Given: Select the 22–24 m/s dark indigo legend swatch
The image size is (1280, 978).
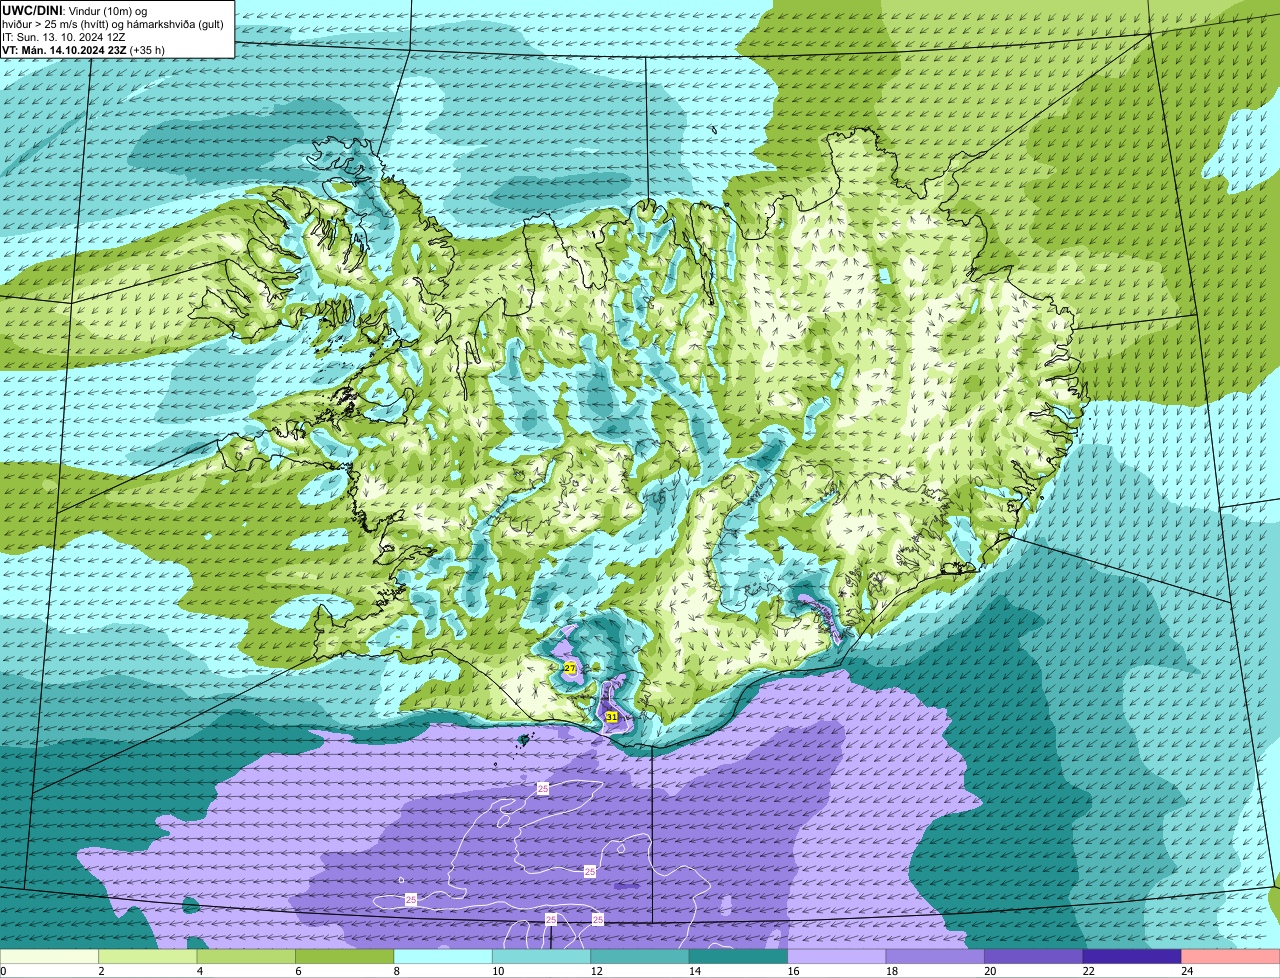Looking at the screenshot, I should tap(1132, 957).
